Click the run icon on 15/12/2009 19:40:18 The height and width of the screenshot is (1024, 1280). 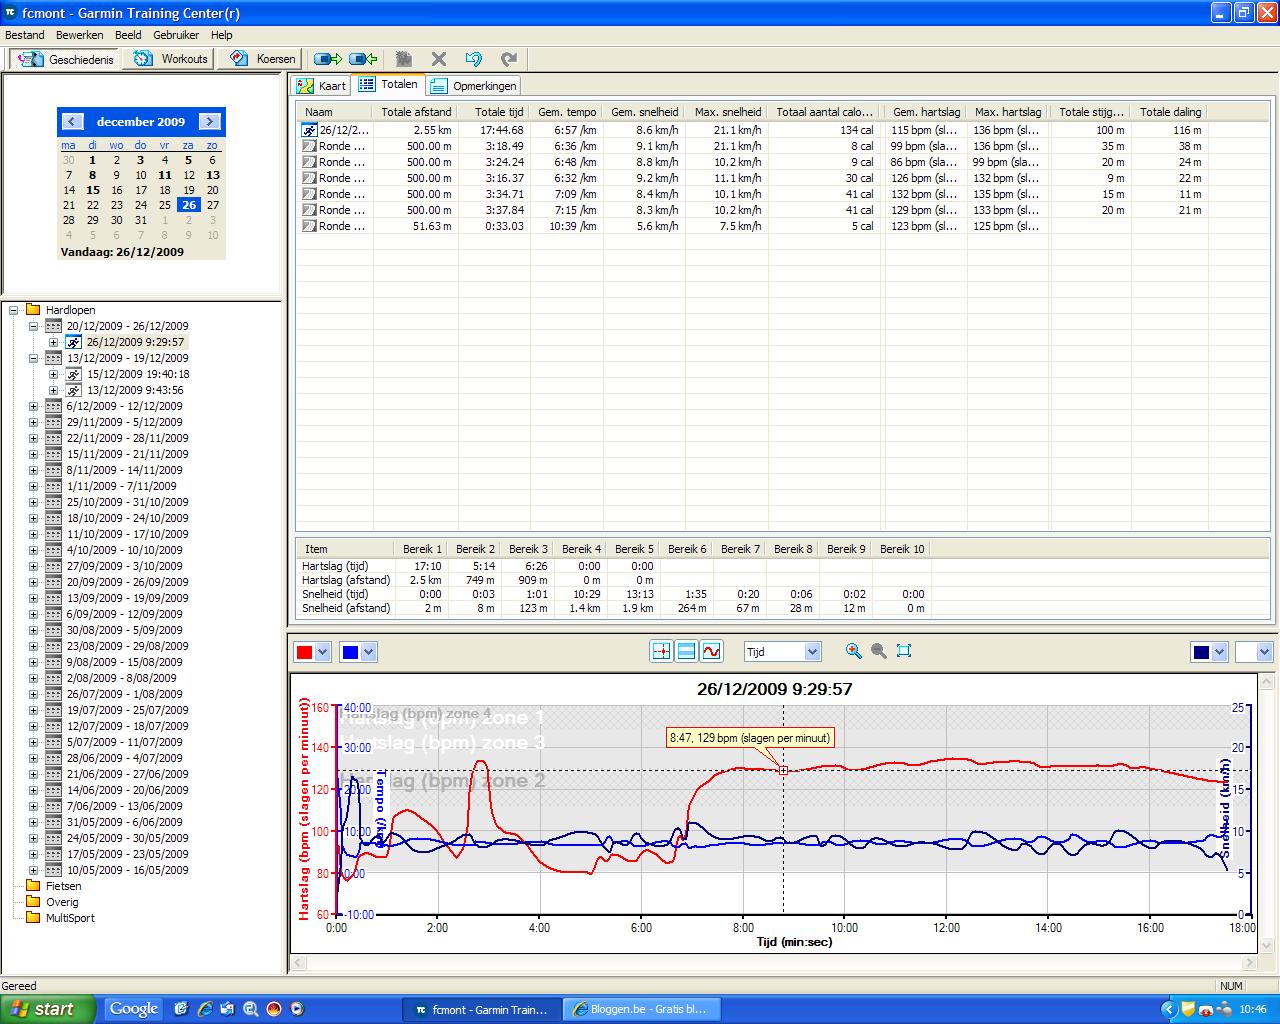[73, 374]
